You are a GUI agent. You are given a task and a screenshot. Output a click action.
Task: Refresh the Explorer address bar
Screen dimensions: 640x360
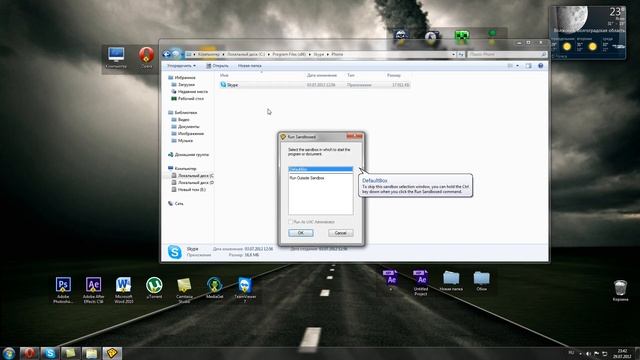tap(461, 54)
